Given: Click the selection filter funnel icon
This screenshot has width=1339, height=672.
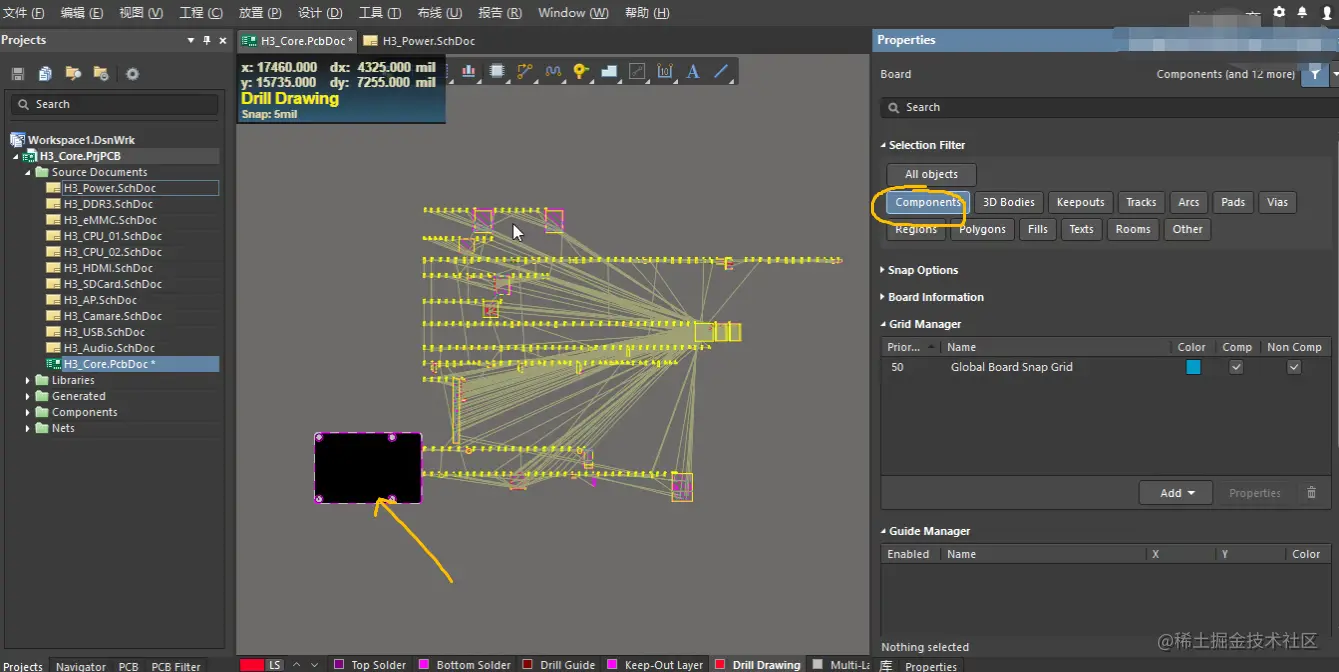Looking at the screenshot, I should pos(1315,74).
